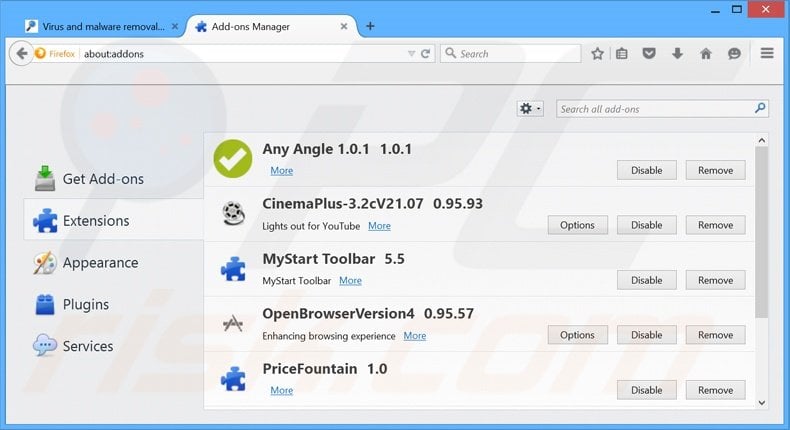Disable OpenBrowserVersion4

pos(646,335)
